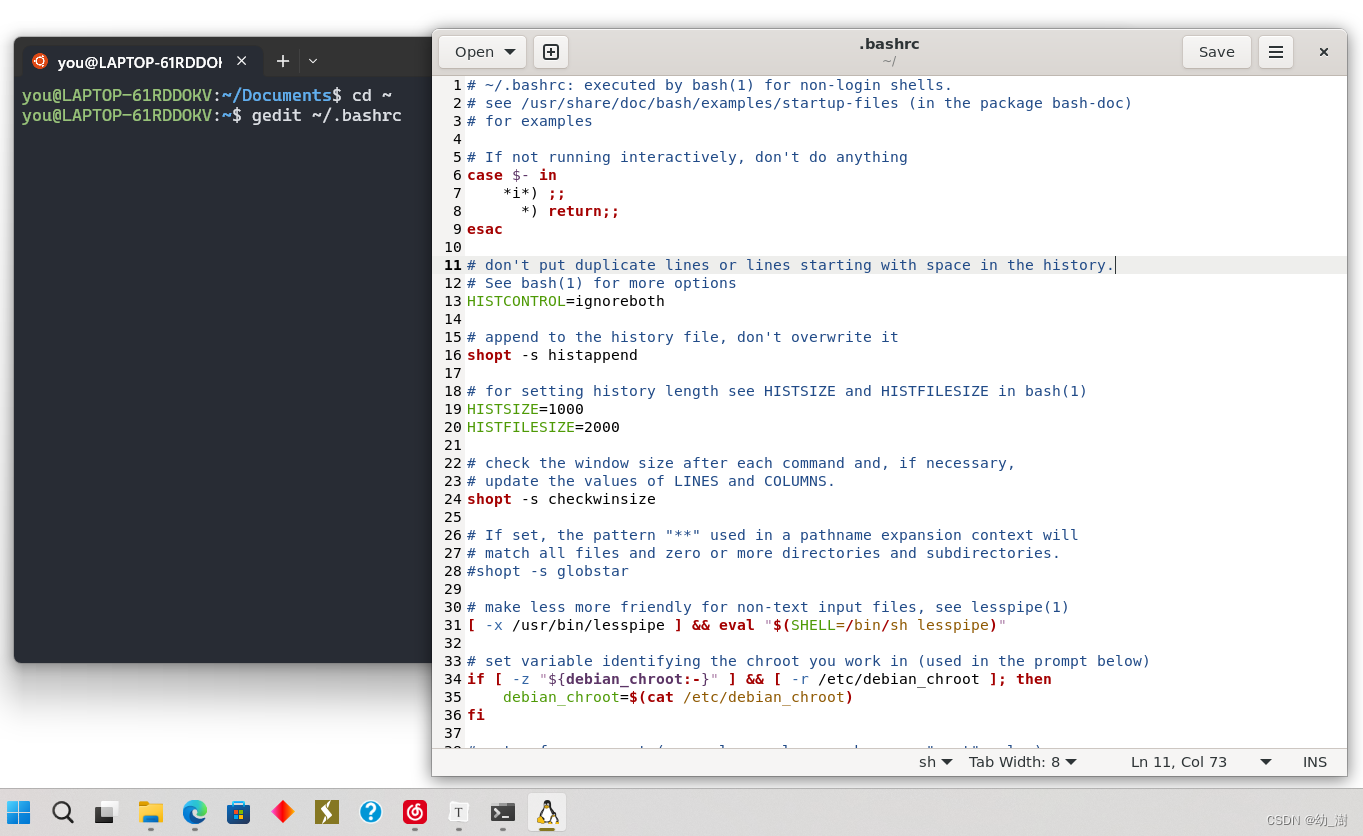This screenshot has width=1363, height=836.
Task: Click the .bashrc title in the header bar
Action: pyautogui.click(x=889, y=44)
